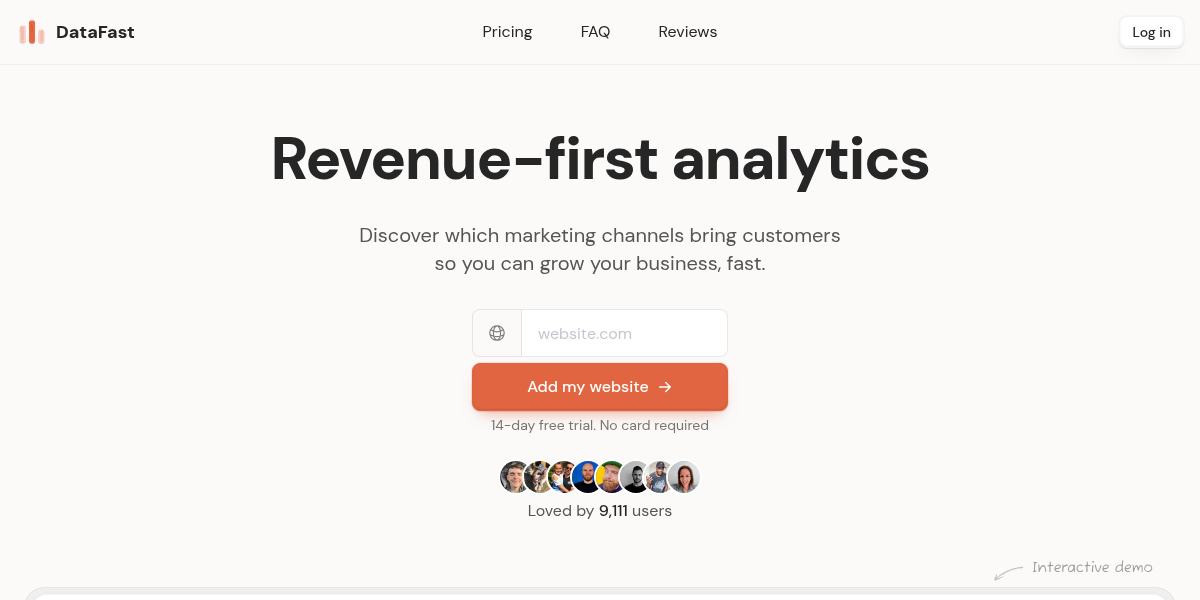Click the bolded 9,111 users count
The width and height of the screenshot is (1200, 600).
(x=613, y=510)
